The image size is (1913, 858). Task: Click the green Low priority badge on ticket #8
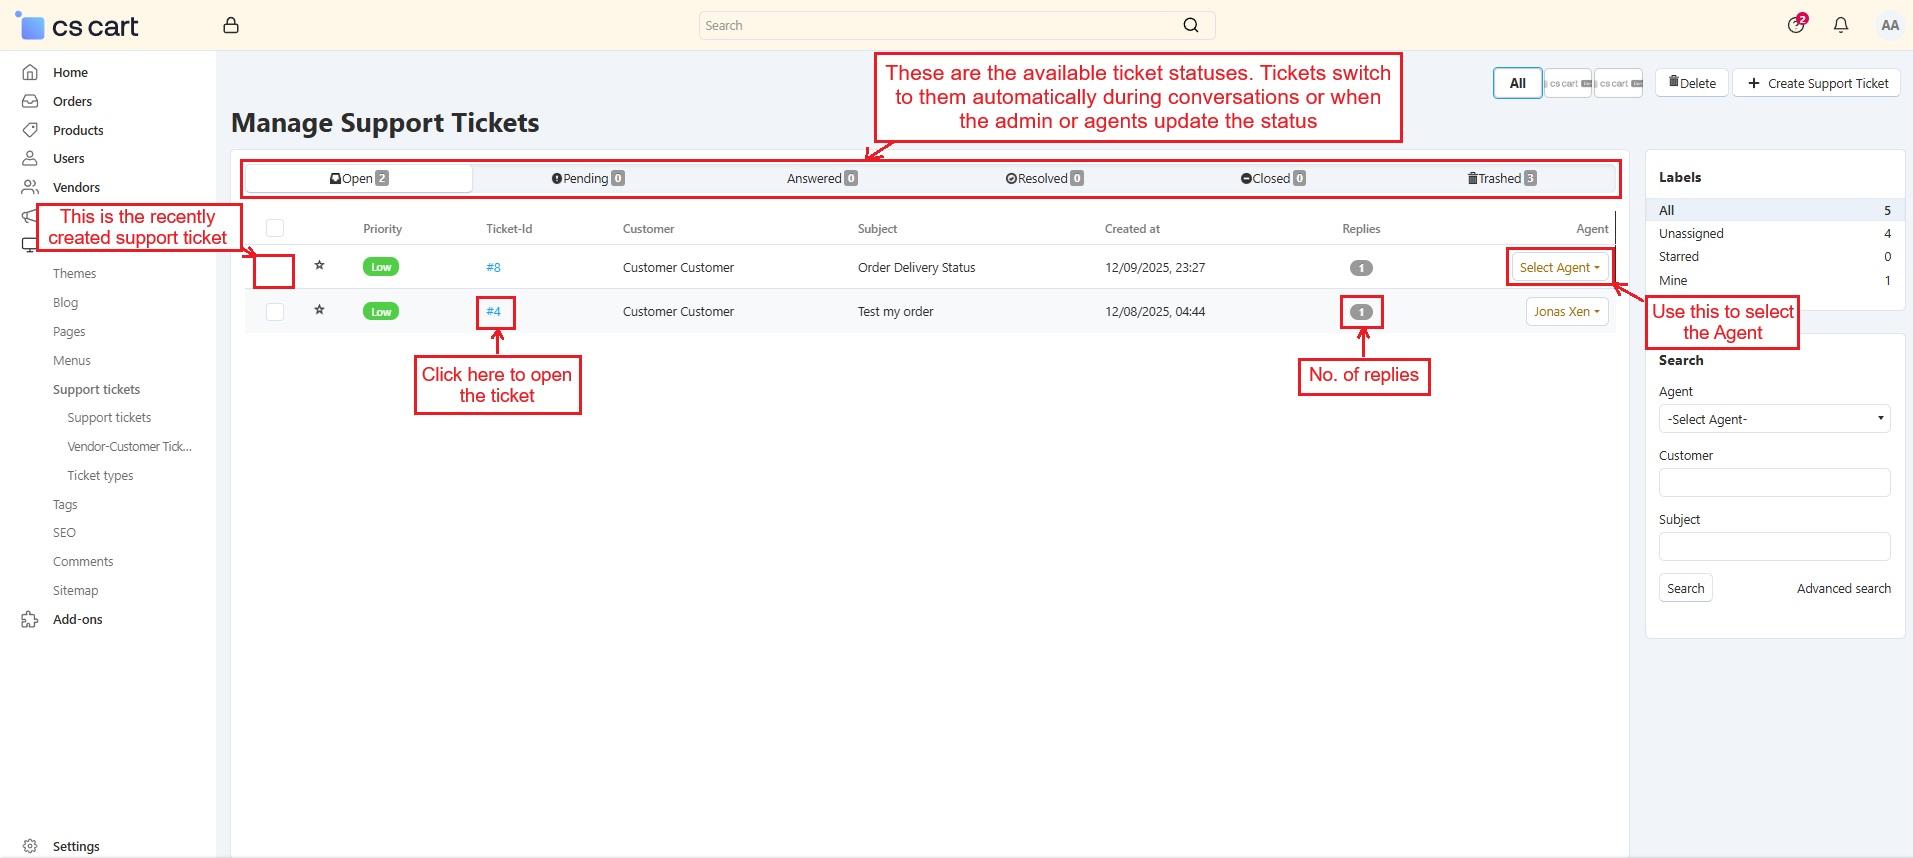pos(381,267)
